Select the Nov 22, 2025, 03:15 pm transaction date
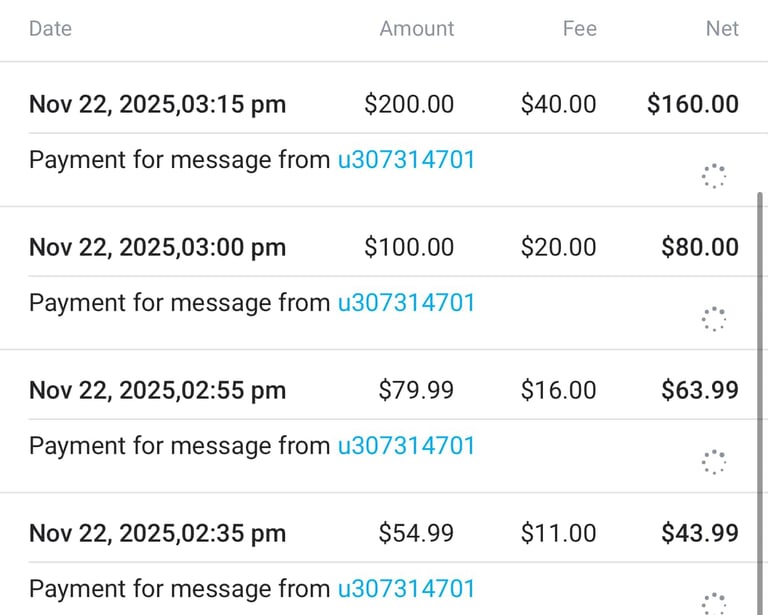Image resolution: width=768 pixels, height=615 pixels. (x=157, y=104)
